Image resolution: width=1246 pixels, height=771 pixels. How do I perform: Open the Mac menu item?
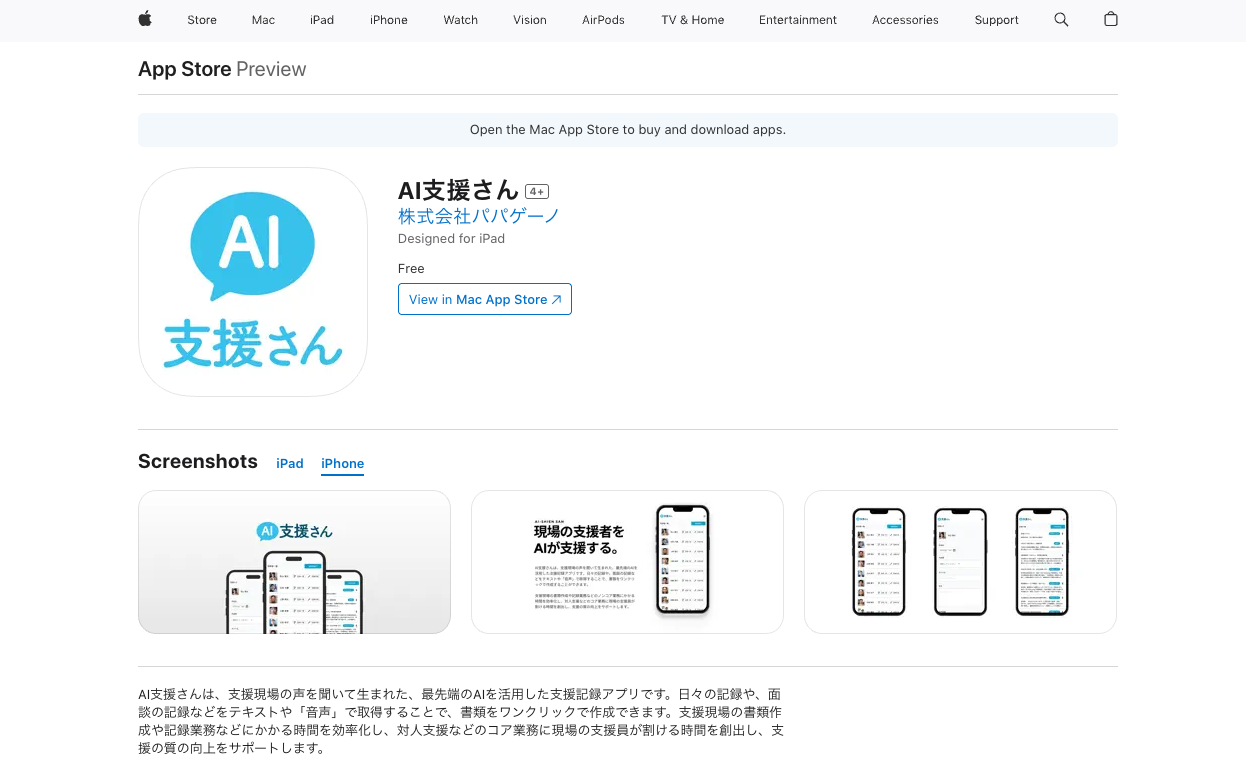click(263, 20)
